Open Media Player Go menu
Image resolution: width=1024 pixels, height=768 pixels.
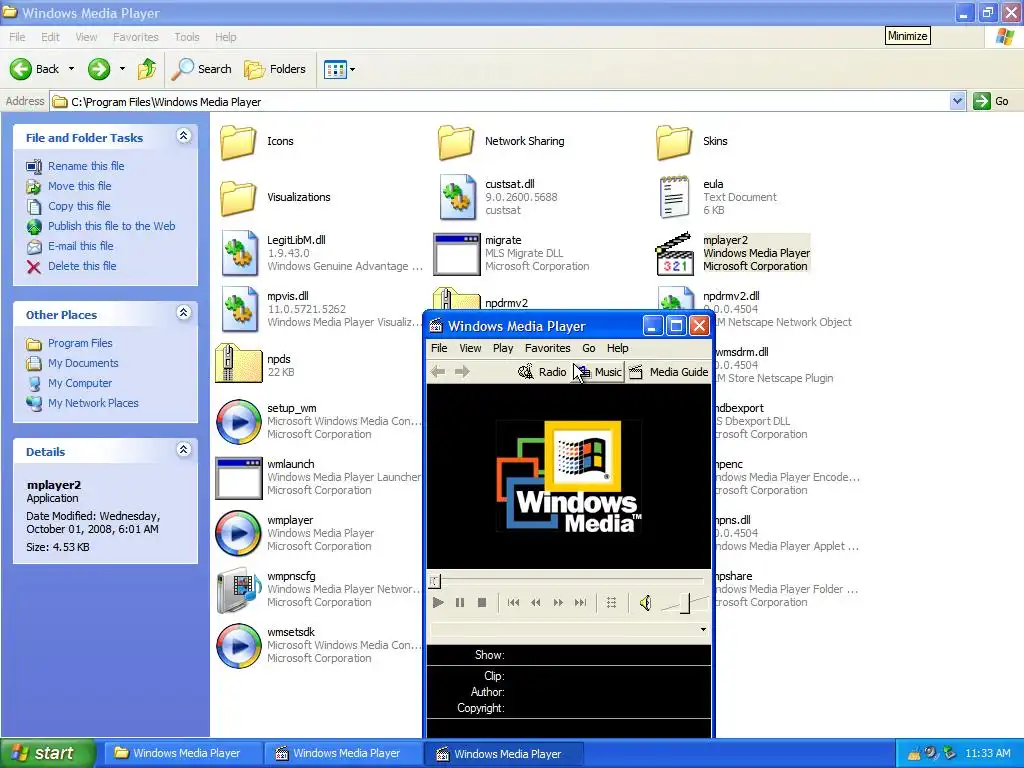(x=588, y=348)
